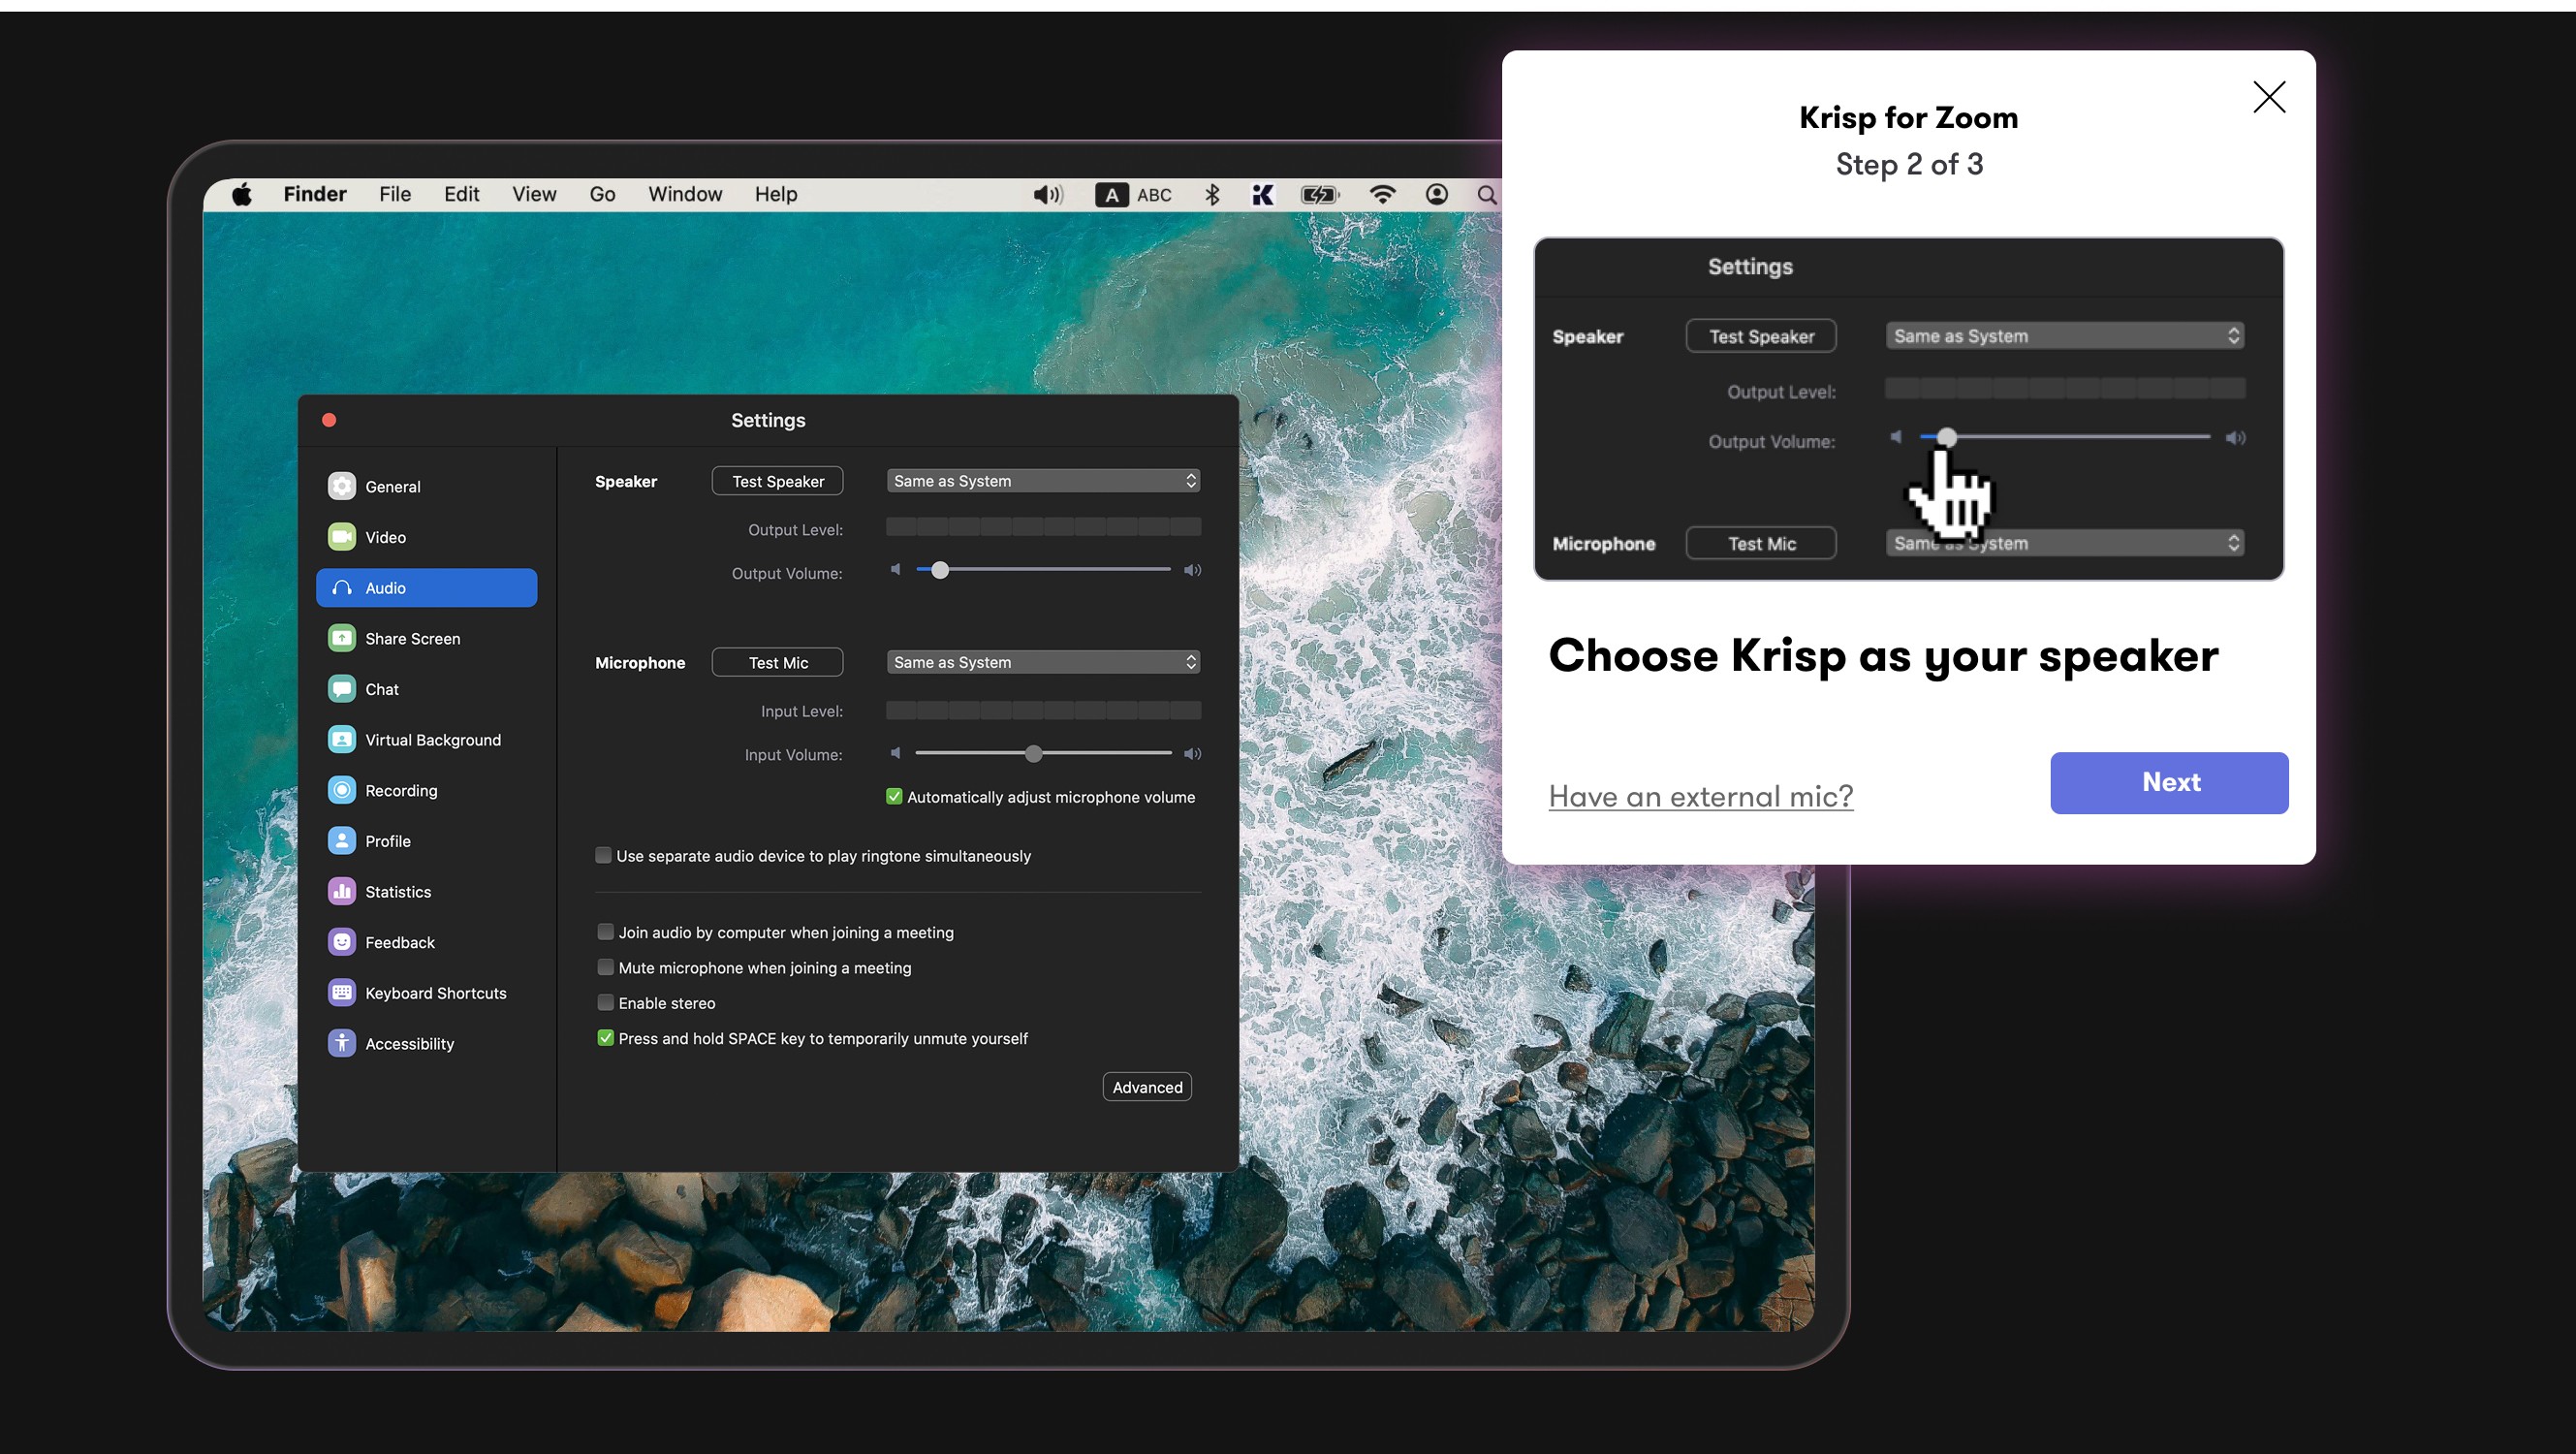
Task: Check Join audio by computer when joining
Action: coord(605,932)
